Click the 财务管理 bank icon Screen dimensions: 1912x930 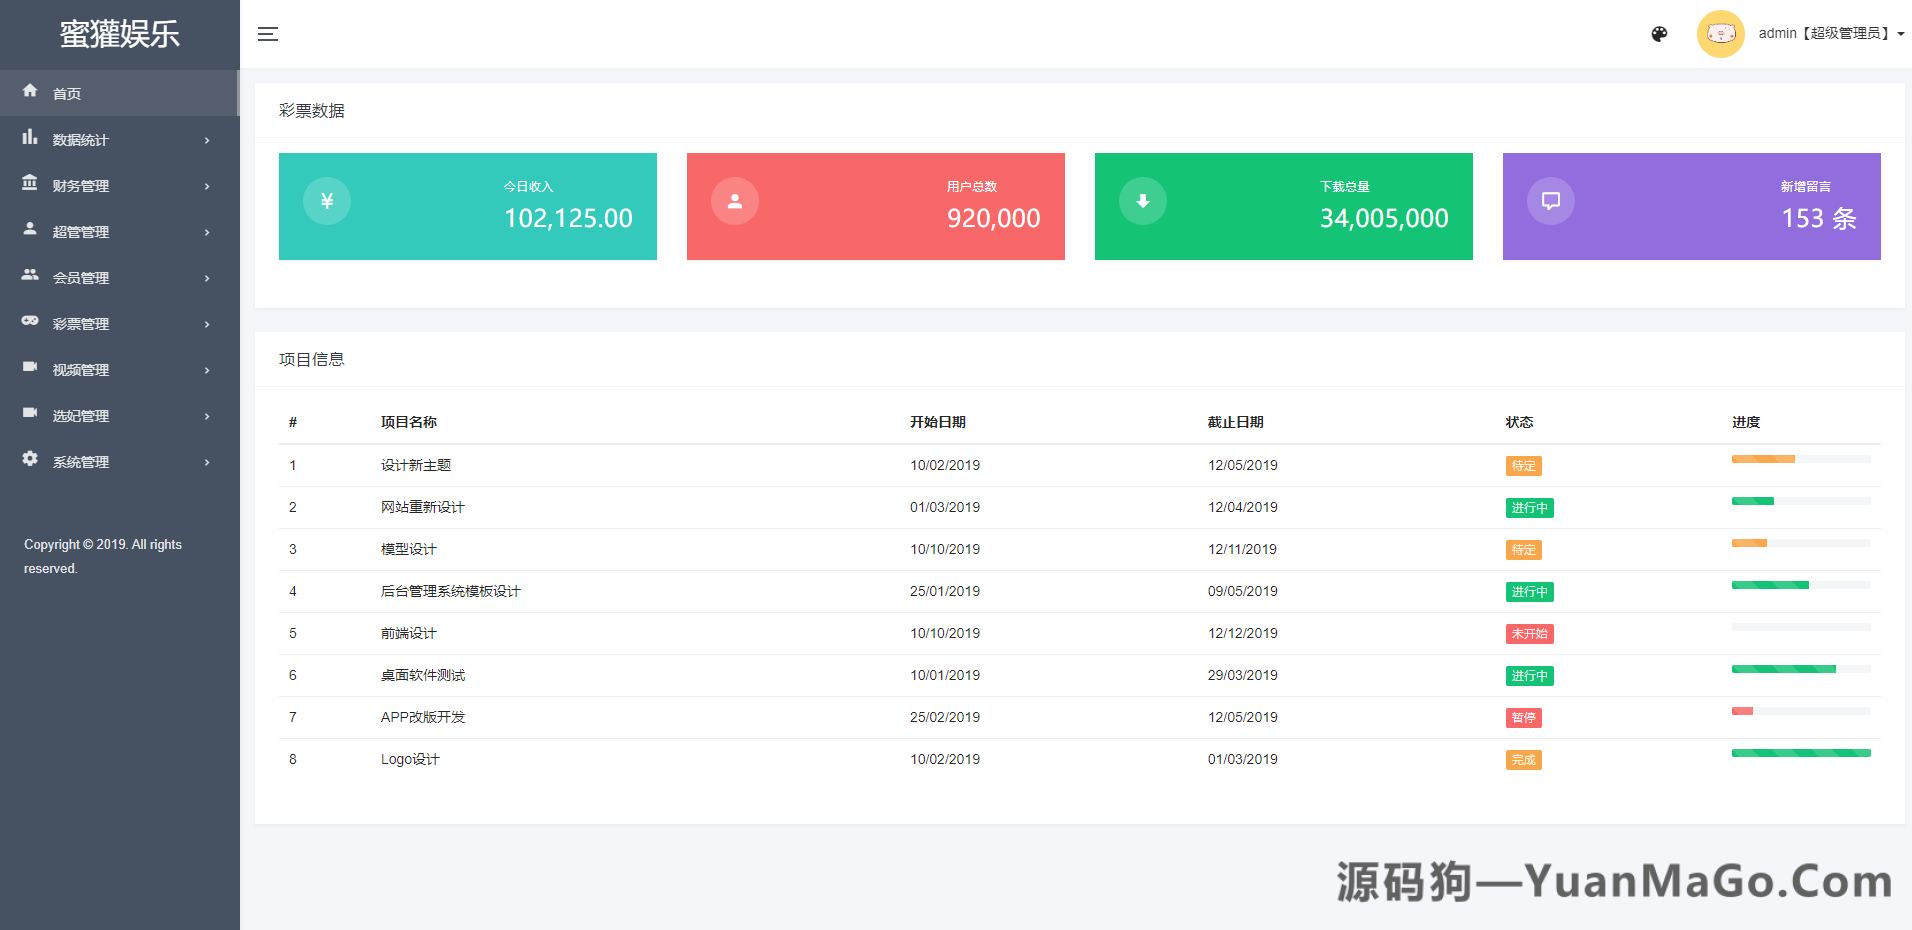pos(30,184)
